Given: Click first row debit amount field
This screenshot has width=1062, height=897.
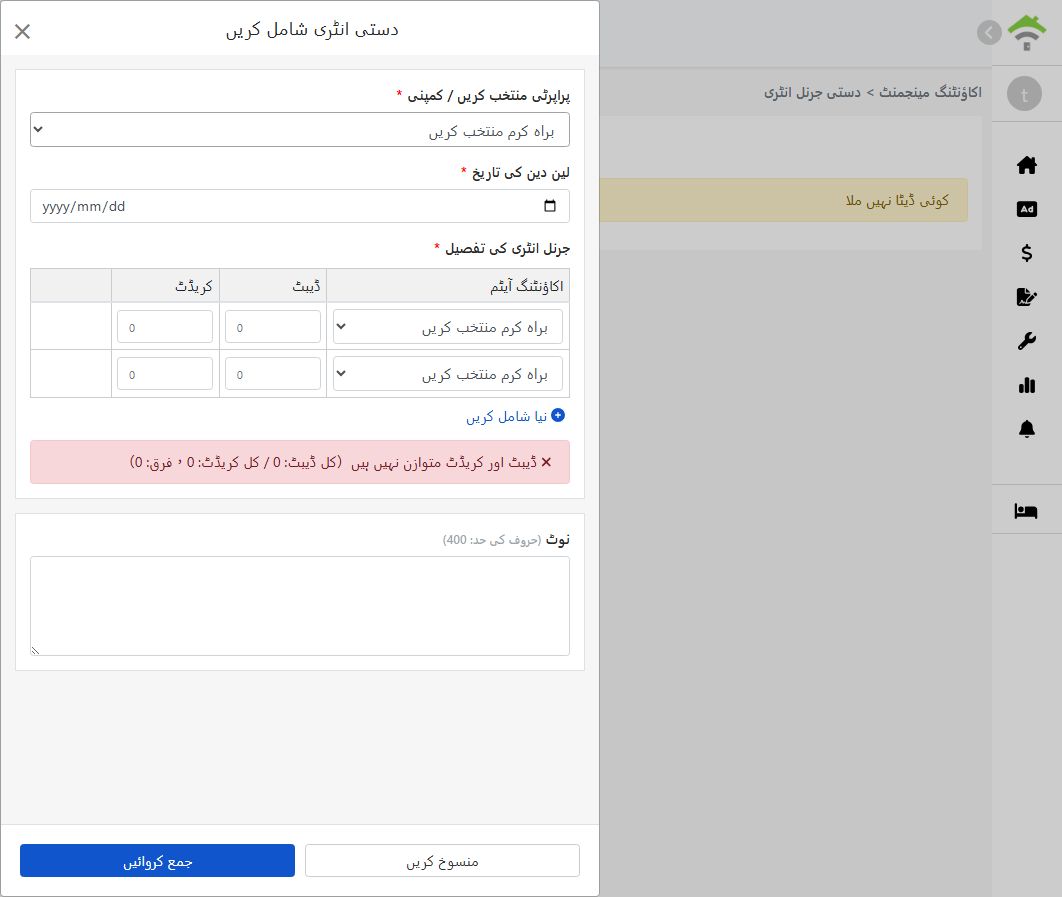Looking at the screenshot, I should pos(273,327).
